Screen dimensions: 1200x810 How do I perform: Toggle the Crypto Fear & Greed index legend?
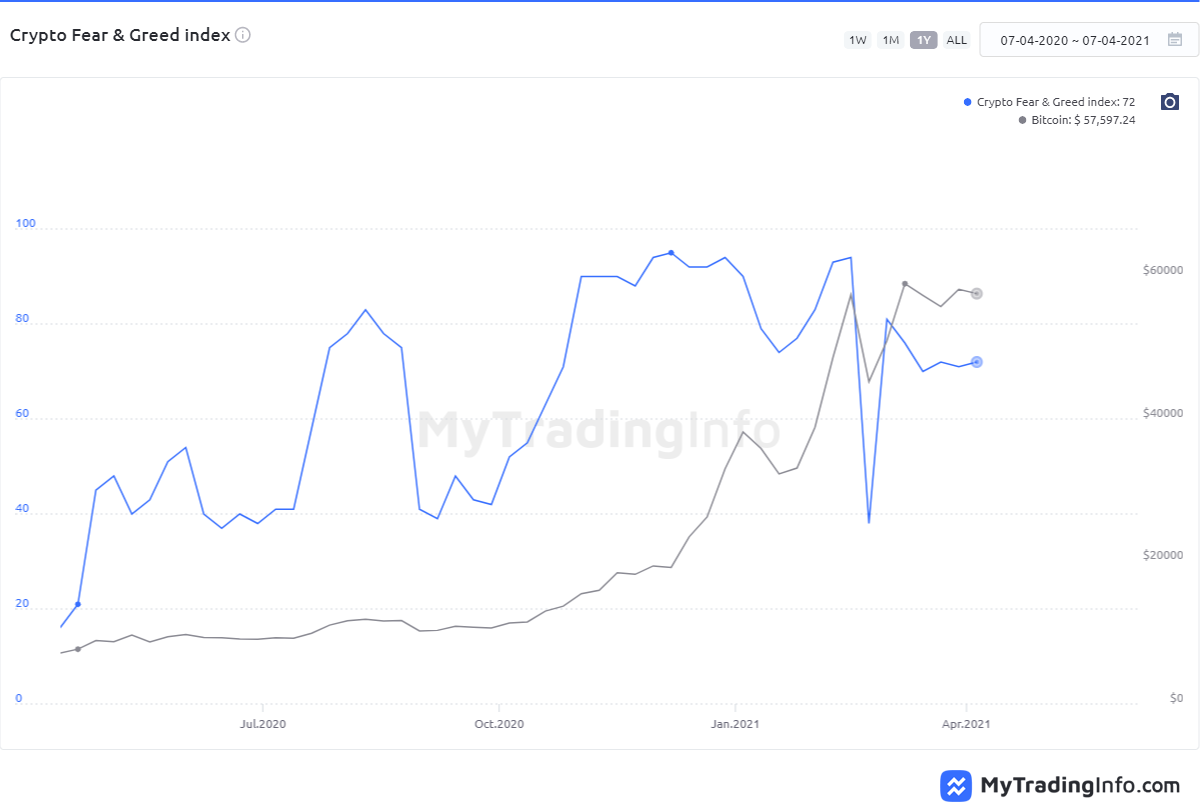[x=1049, y=102]
